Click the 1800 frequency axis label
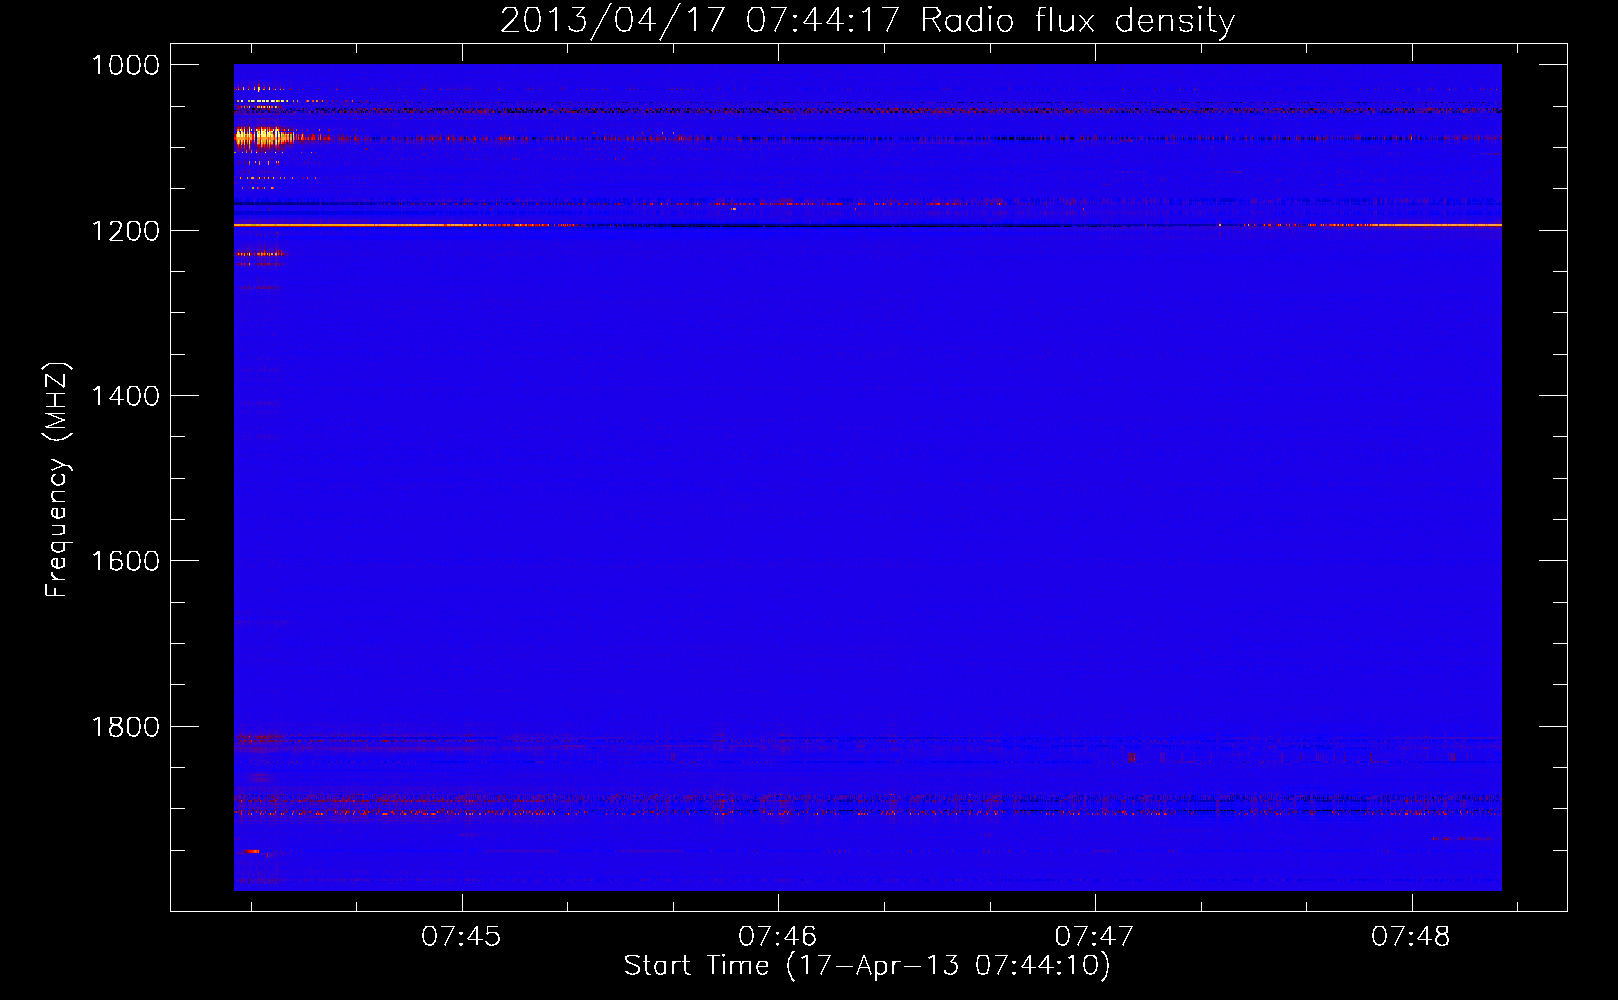1618x1000 pixels. click(x=125, y=727)
